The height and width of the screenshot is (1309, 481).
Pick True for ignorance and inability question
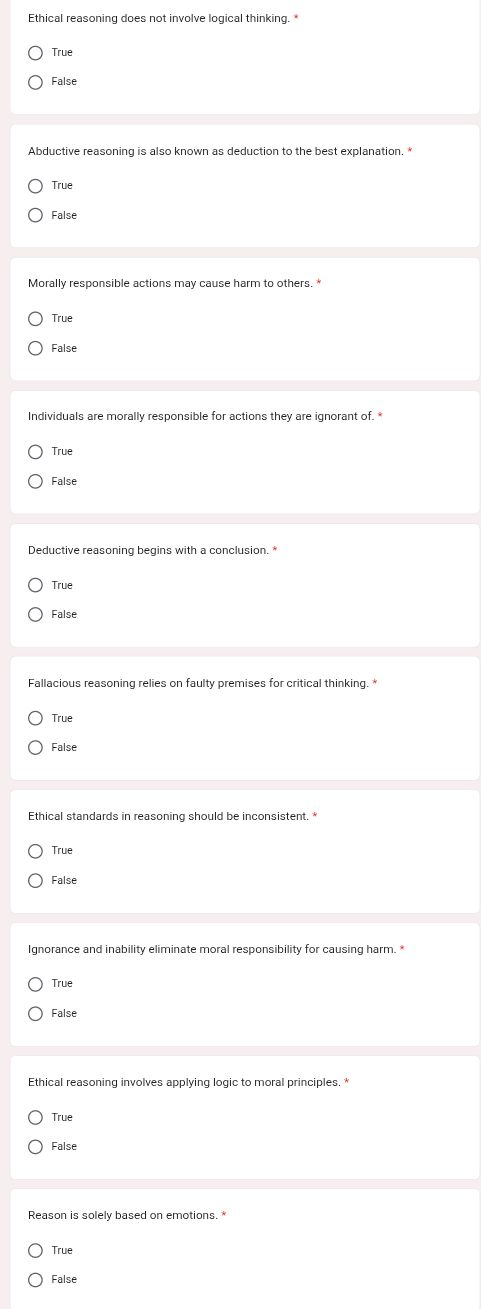pos(35,984)
